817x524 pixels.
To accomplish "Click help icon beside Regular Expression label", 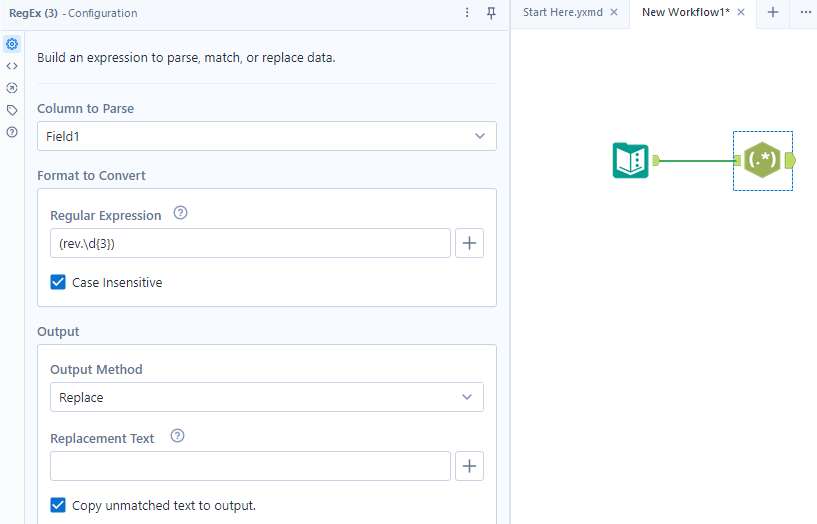I will click(x=181, y=213).
